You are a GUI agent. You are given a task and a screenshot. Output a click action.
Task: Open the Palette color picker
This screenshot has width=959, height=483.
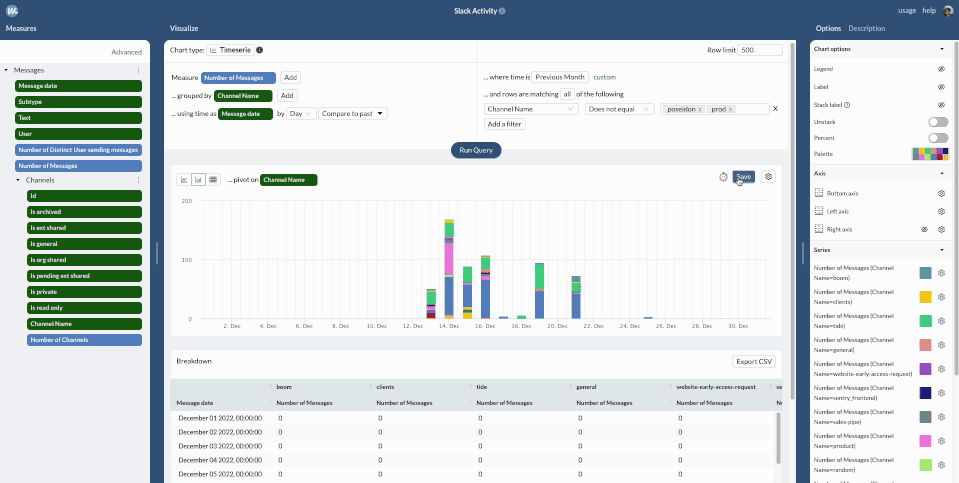click(x=930, y=154)
